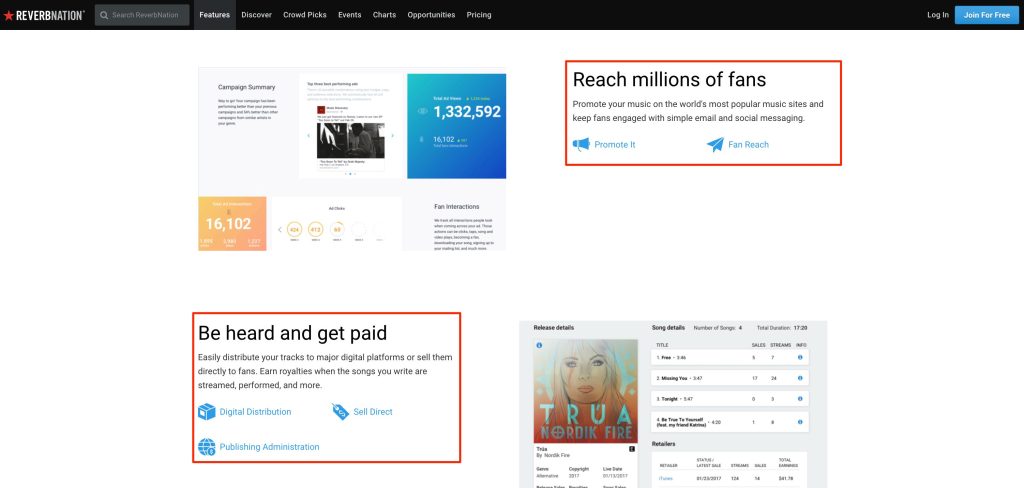Image resolution: width=1024 pixels, height=488 pixels.
Task: Open the Features menu
Action: 214,15
